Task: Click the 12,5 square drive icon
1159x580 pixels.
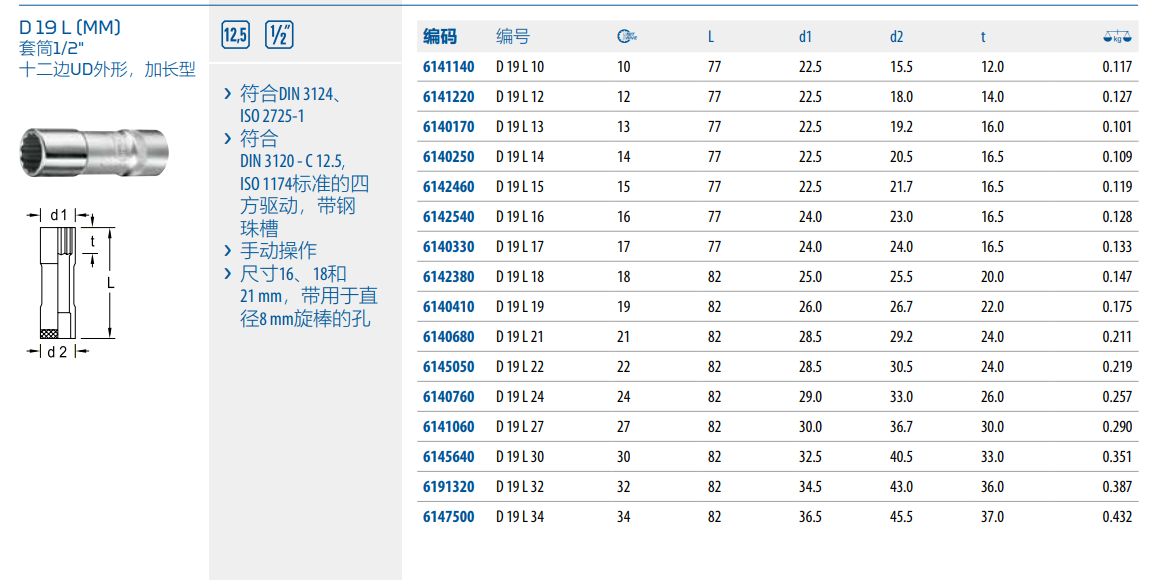Action: click(x=235, y=36)
